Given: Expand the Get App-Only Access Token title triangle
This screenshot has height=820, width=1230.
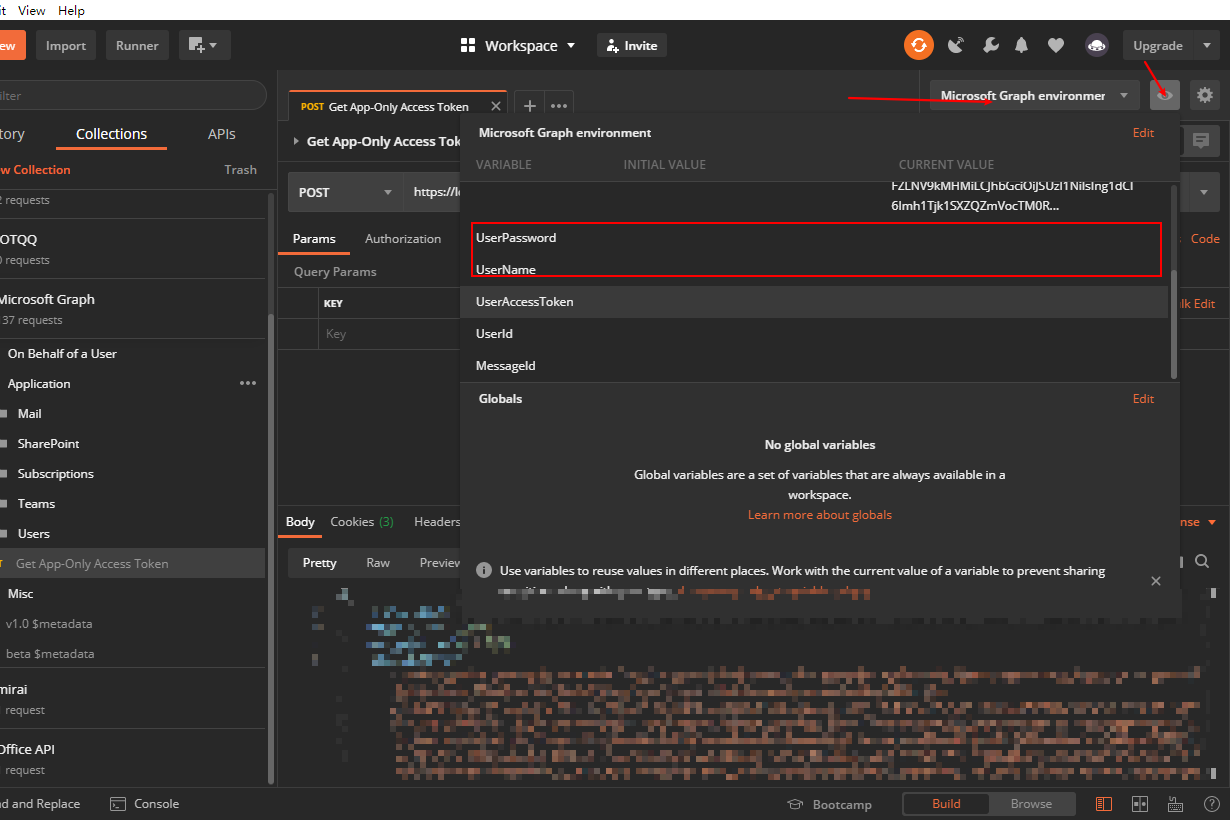Looking at the screenshot, I should pyautogui.click(x=296, y=141).
